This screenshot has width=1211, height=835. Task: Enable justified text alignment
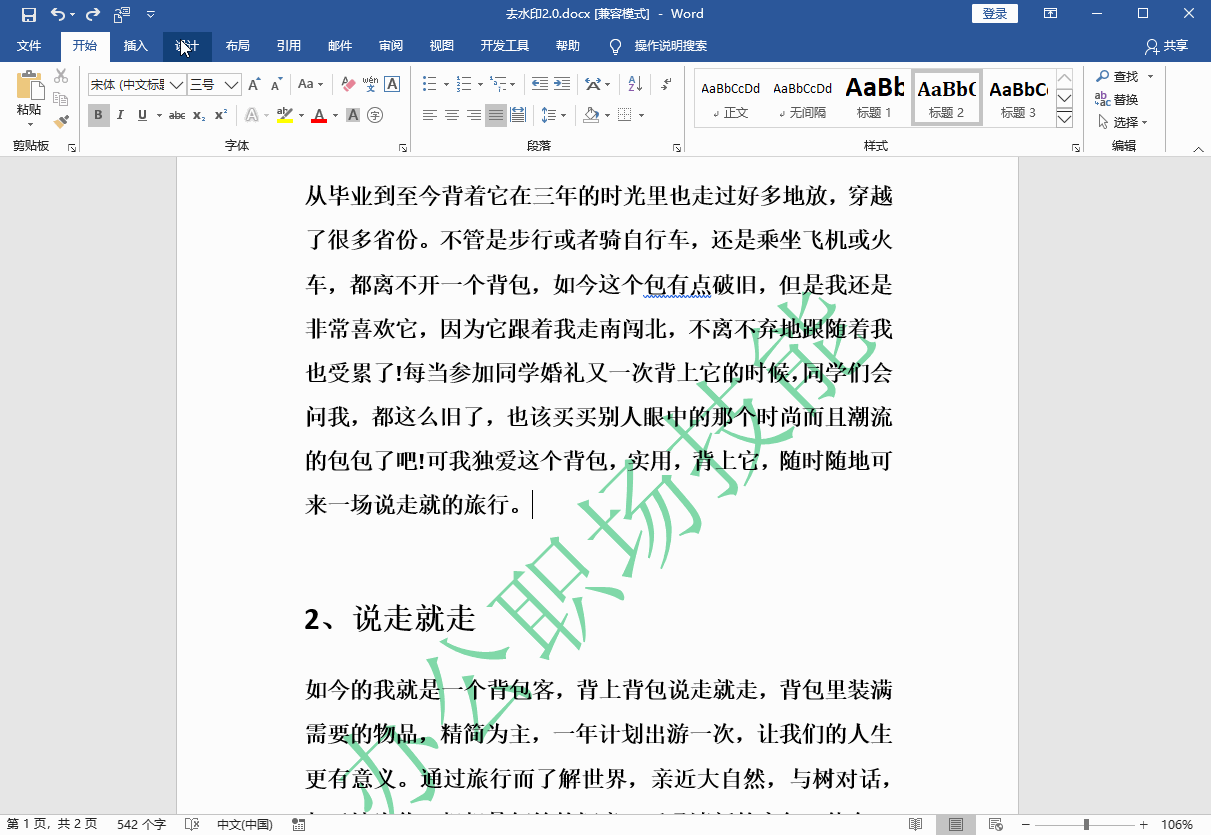pos(495,115)
